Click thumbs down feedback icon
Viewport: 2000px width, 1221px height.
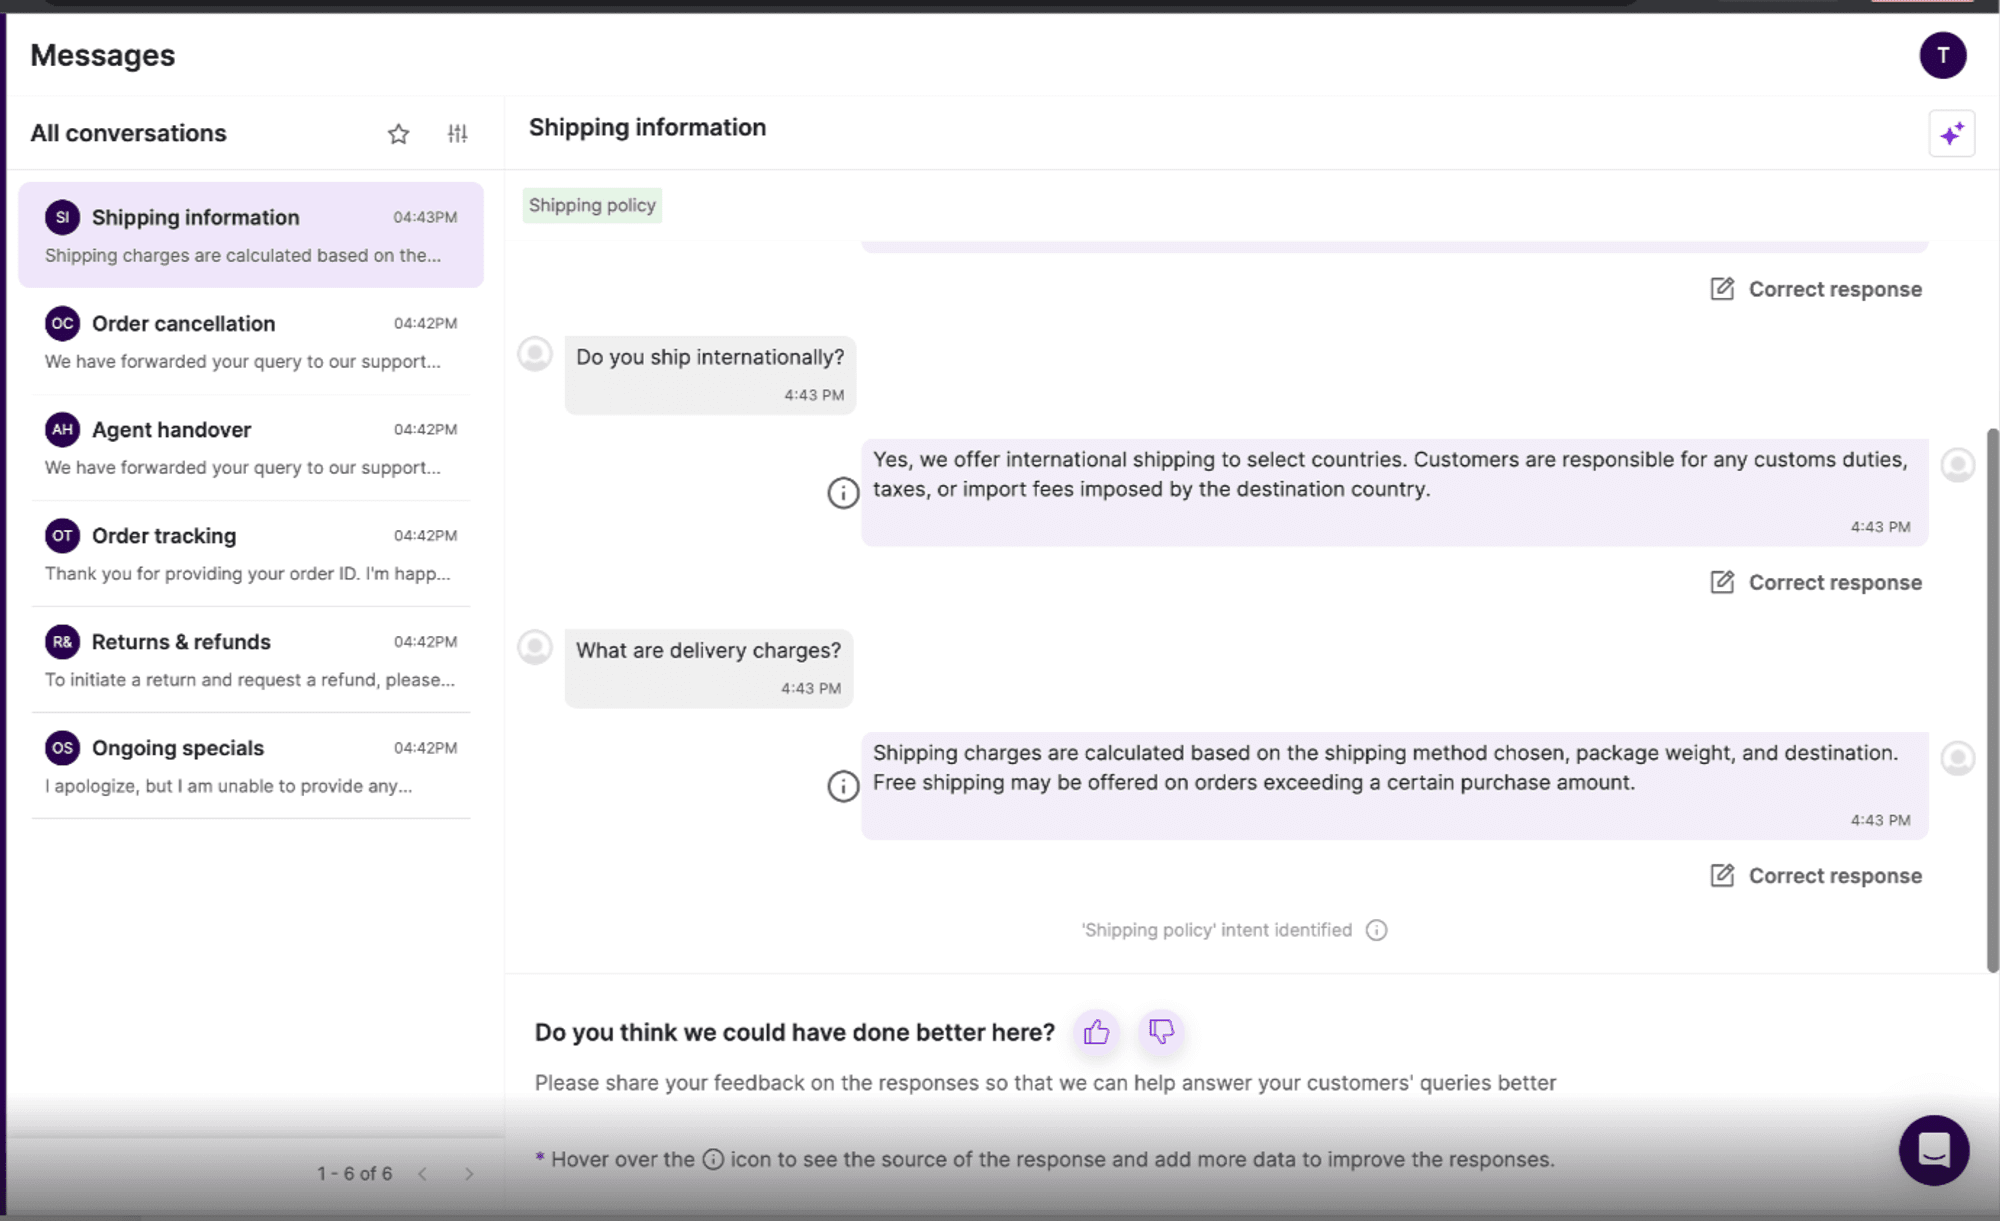coord(1161,1031)
